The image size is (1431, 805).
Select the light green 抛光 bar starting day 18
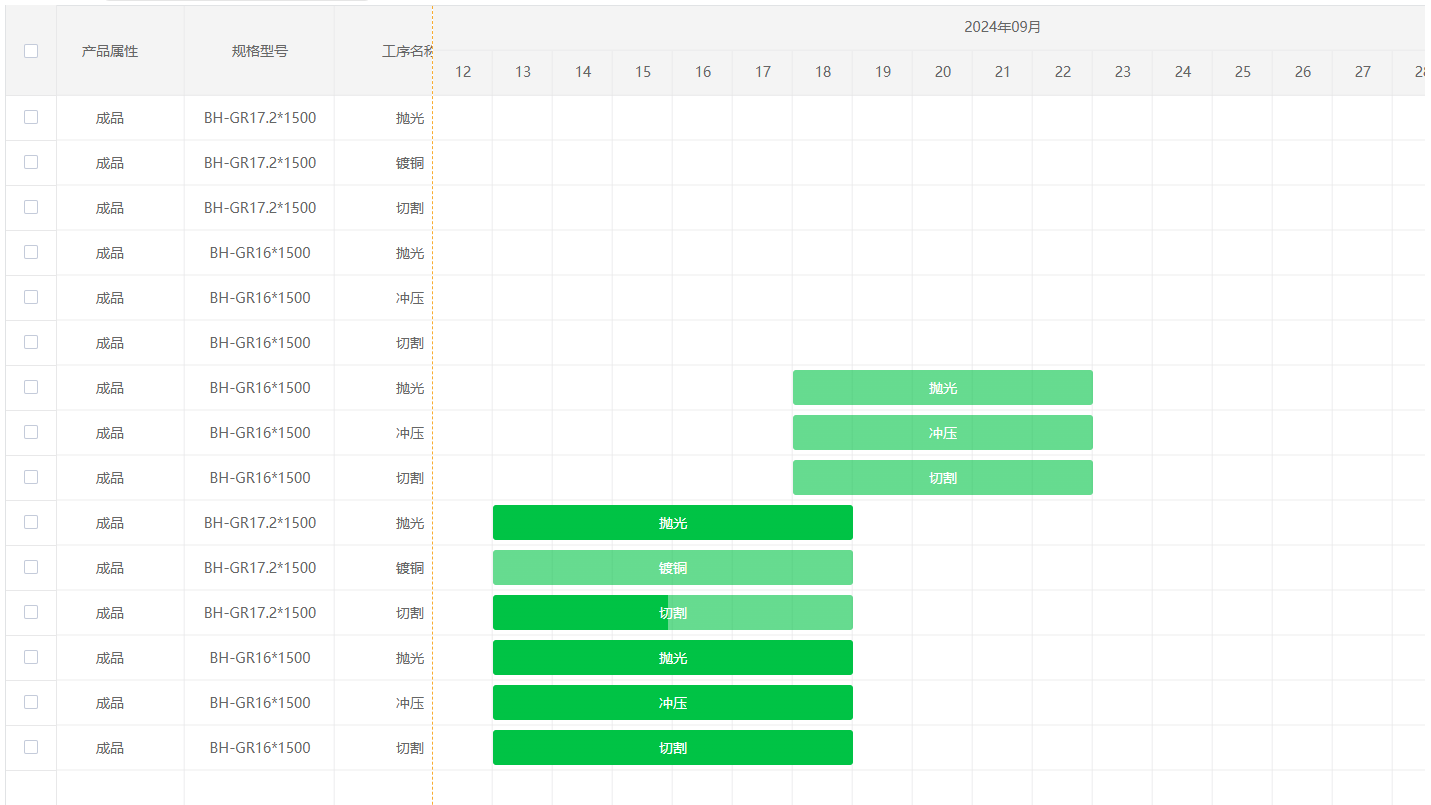[x=943, y=388]
